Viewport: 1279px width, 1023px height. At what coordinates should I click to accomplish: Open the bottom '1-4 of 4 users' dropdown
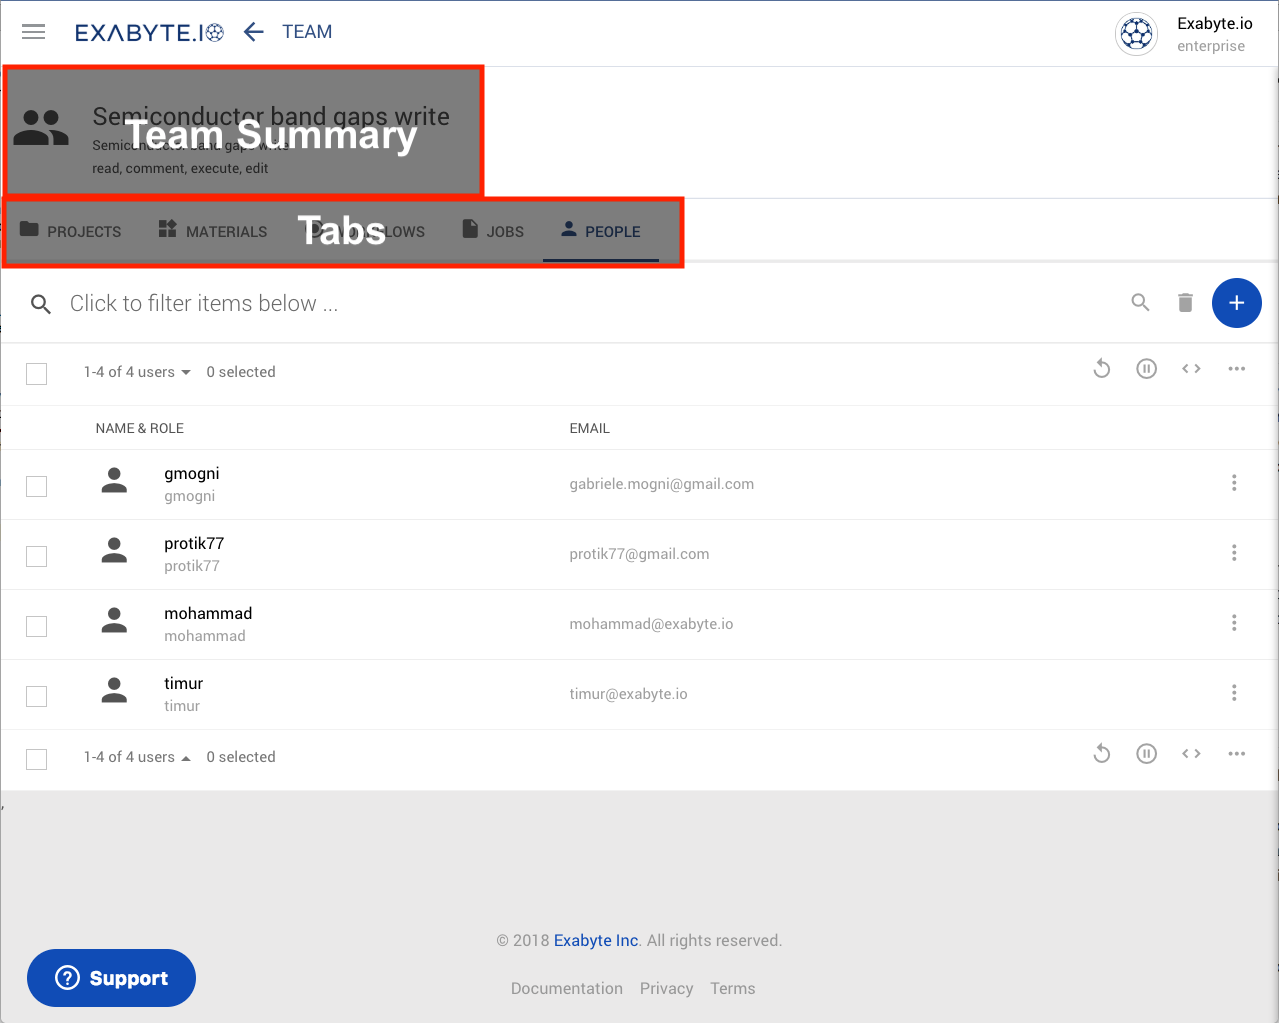[x=137, y=757]
